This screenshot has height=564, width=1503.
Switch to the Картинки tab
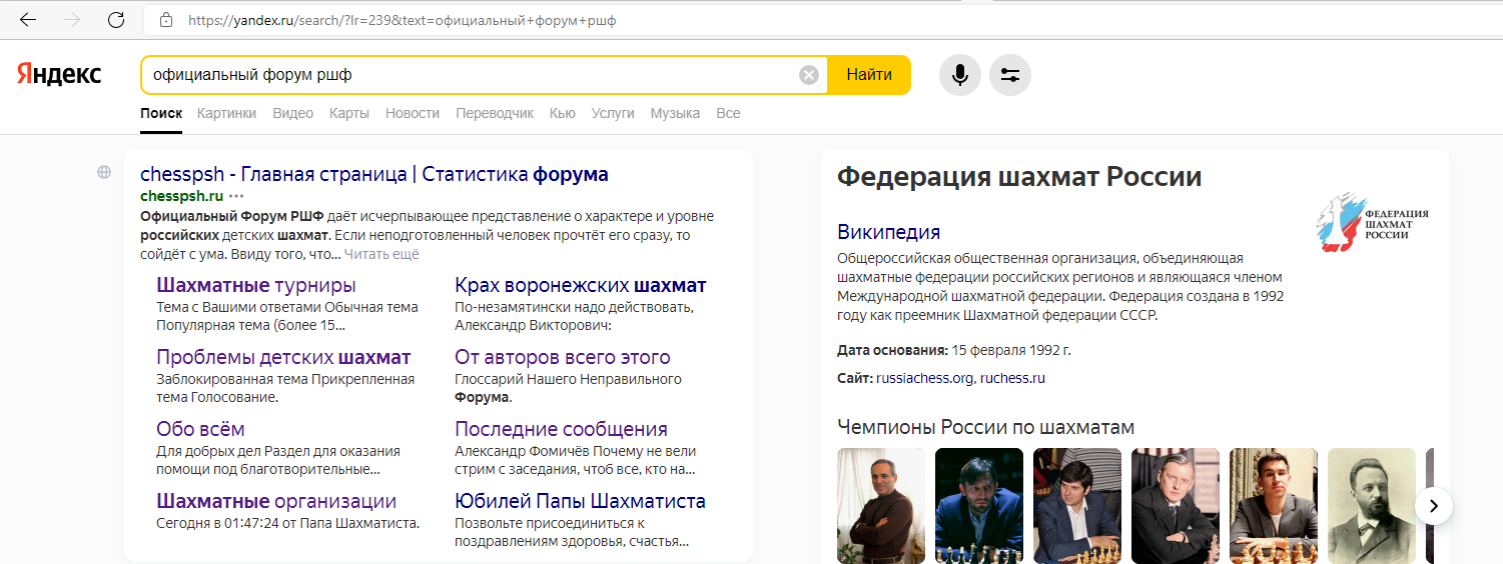[x=226, y=113]
